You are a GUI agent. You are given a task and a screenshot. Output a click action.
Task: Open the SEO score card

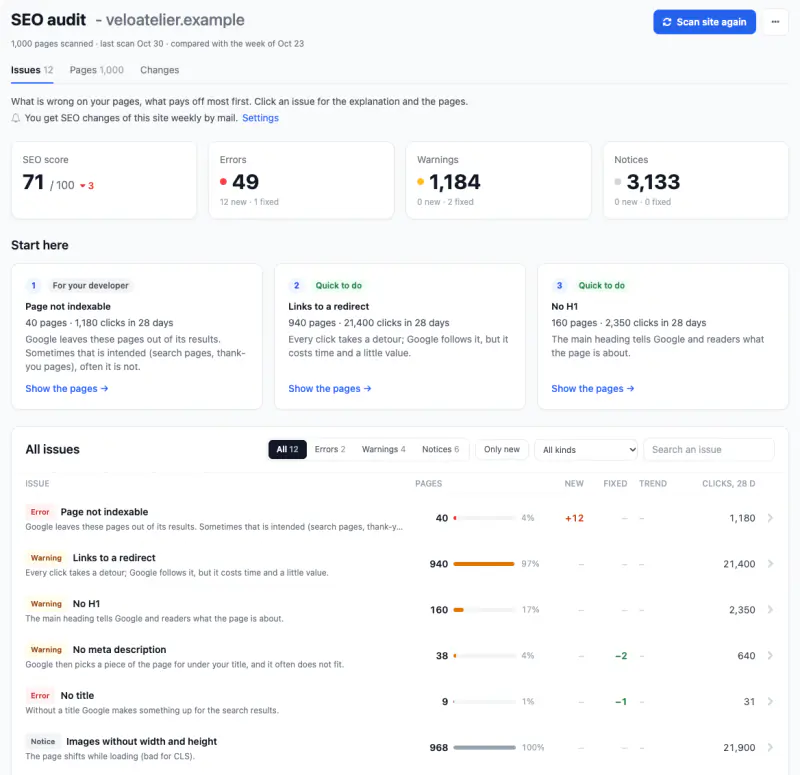[104, 180]
